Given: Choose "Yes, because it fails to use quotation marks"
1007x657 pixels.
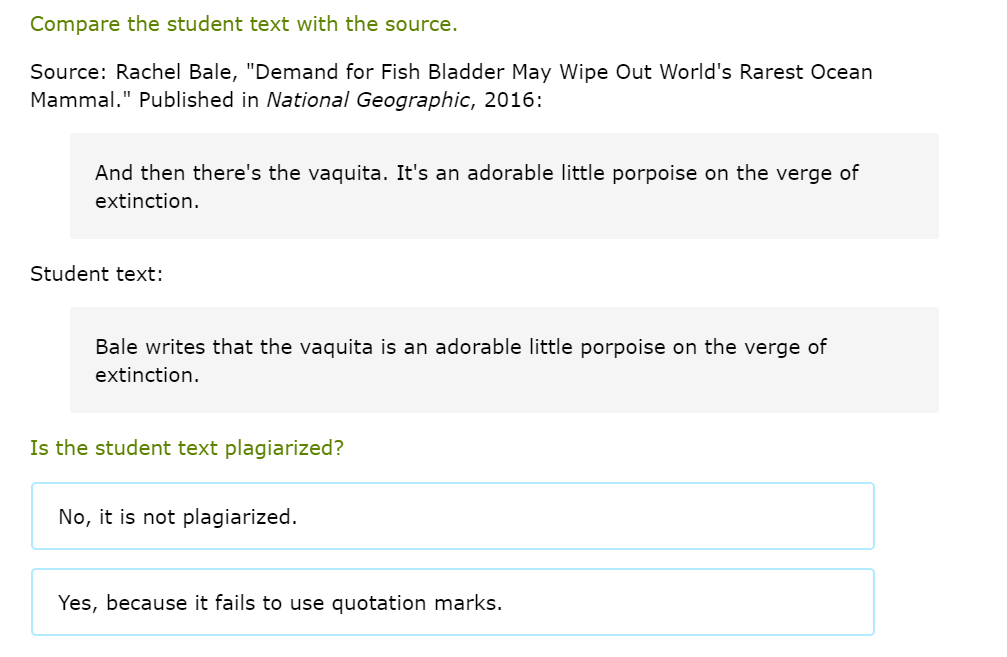Looking at the screenshot, I should coord(452,603).
